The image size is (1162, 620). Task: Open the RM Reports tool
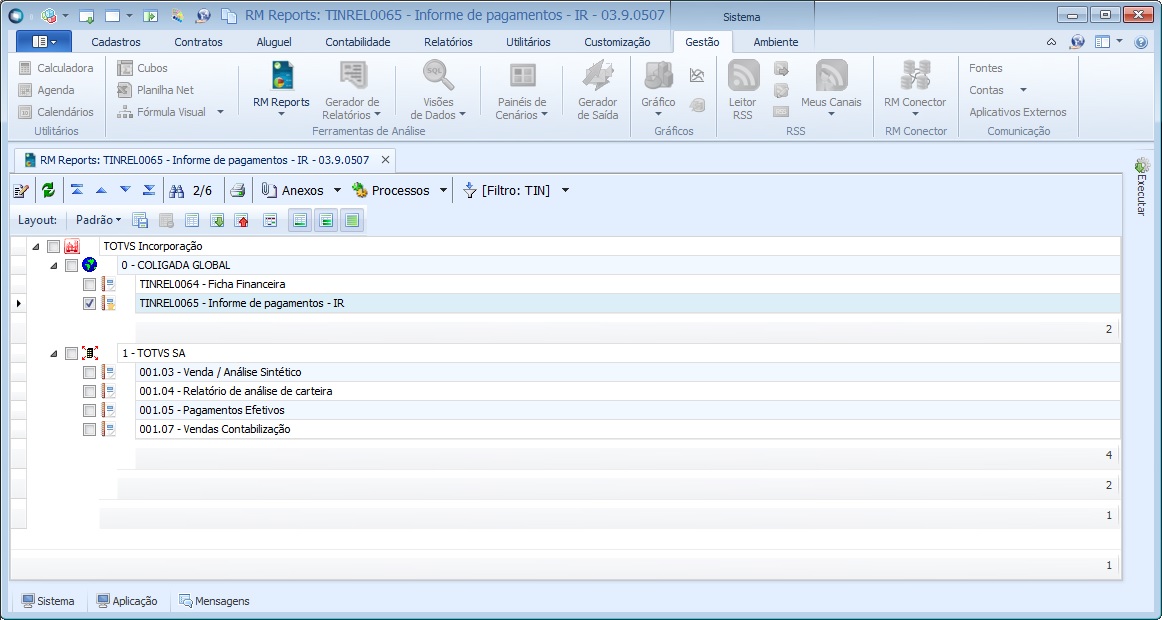click(281, 87)
